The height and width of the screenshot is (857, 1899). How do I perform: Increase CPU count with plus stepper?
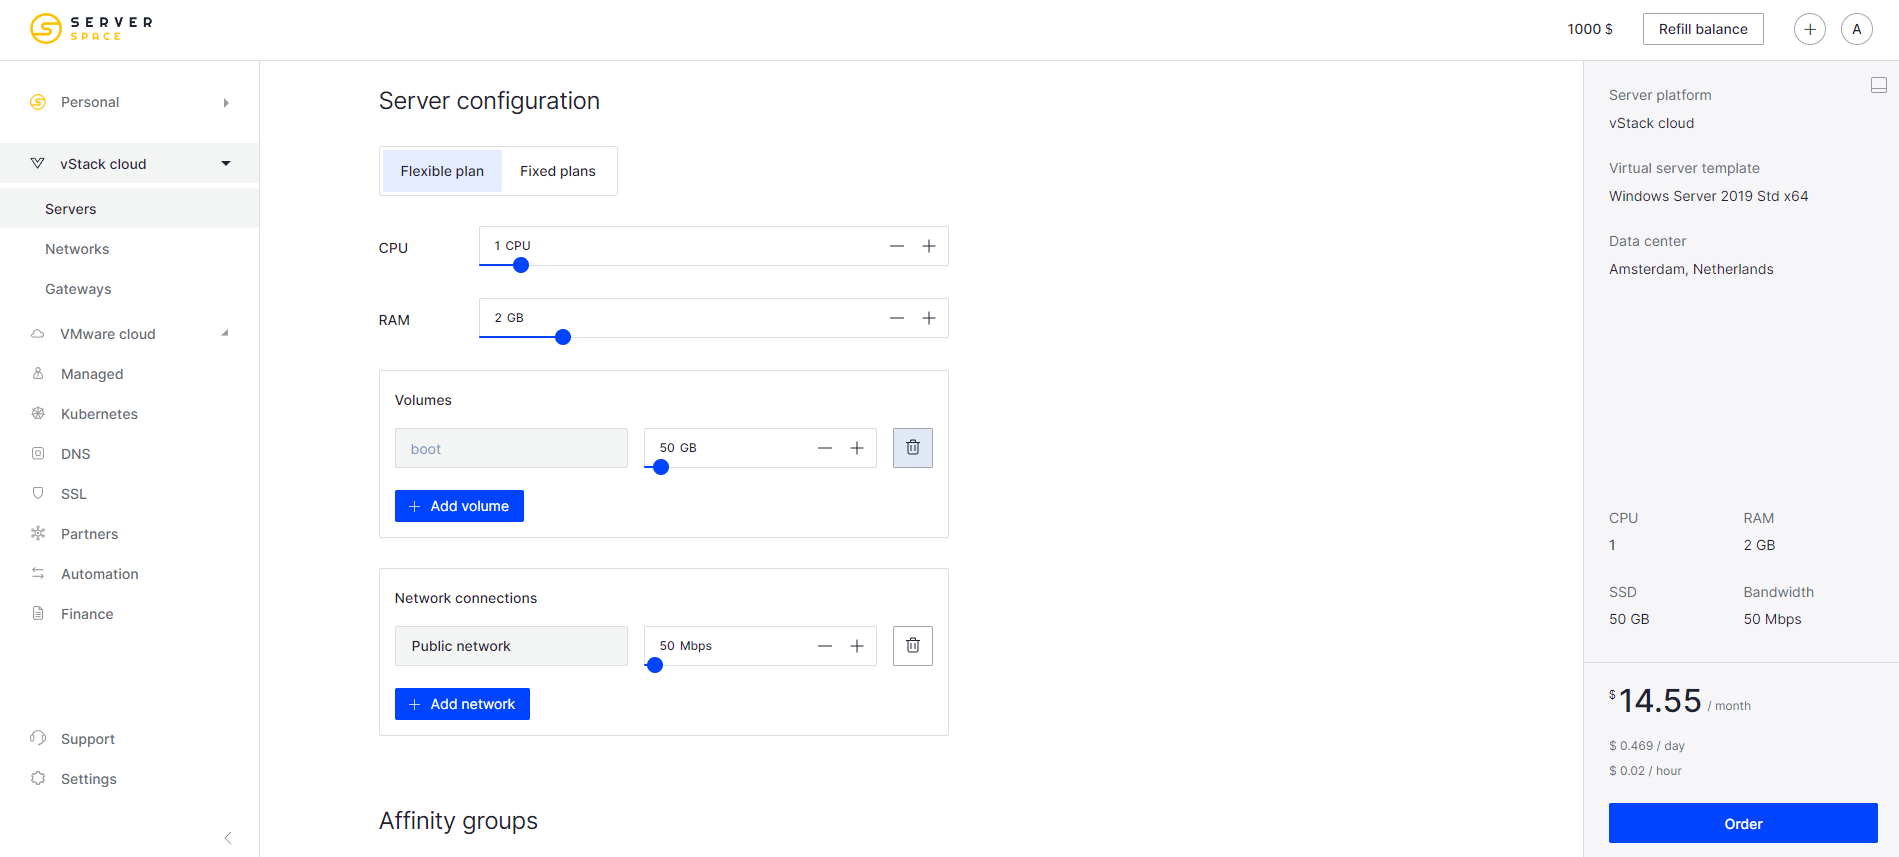point(929,246)
